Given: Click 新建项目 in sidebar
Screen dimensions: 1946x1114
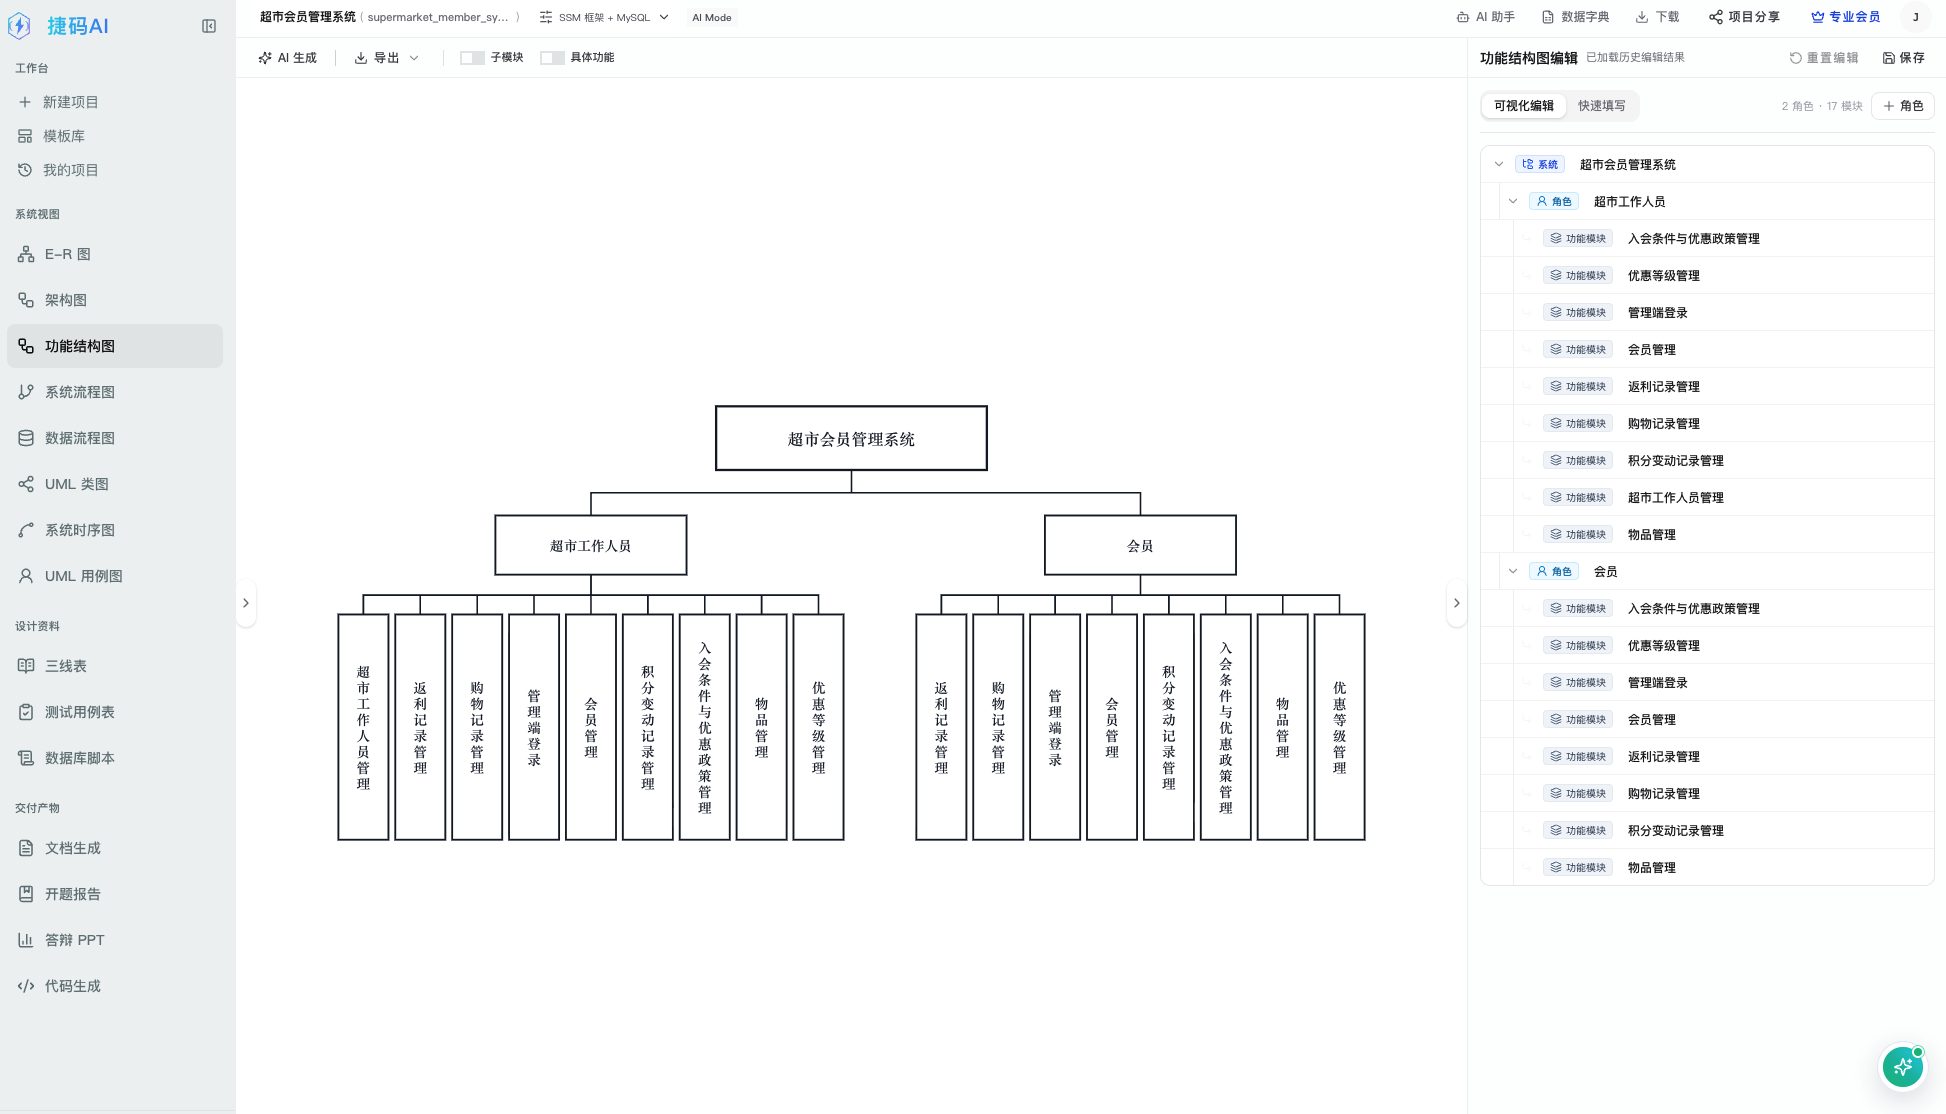Looking at the screenshot, I should [x=114, y=102].
